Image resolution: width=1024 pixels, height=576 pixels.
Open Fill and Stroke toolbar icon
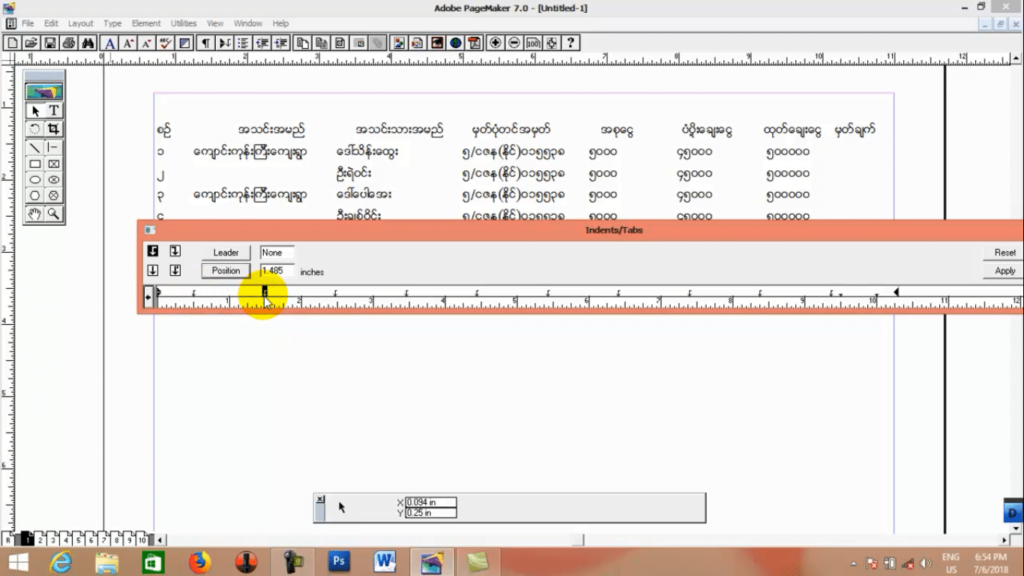tap(185, 43)
